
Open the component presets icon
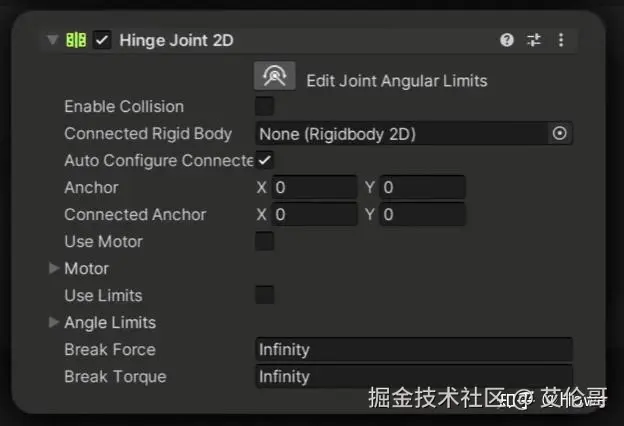tap(534, 40)
